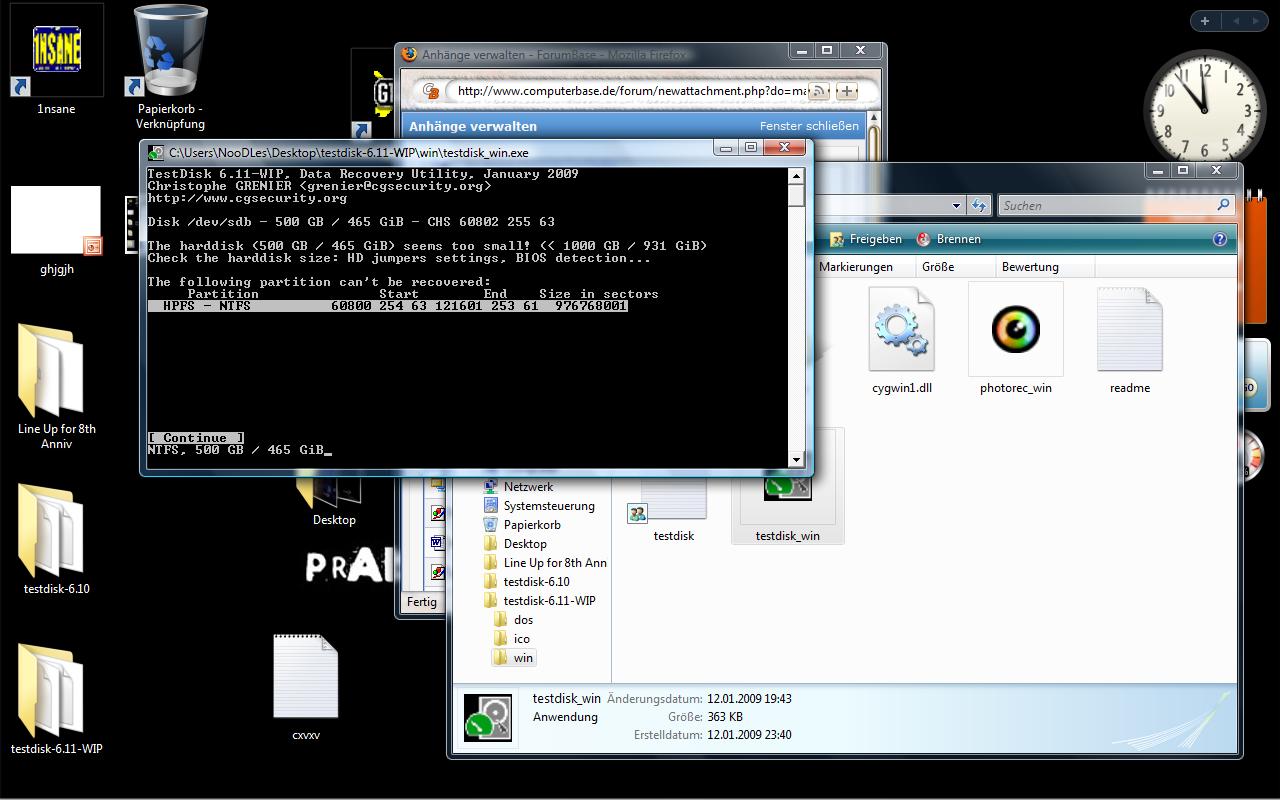Open testdisk-6.11-WIP in Explorer folder tree
The height and width of the screenshot is (800, 1280).
coord(549,601)
